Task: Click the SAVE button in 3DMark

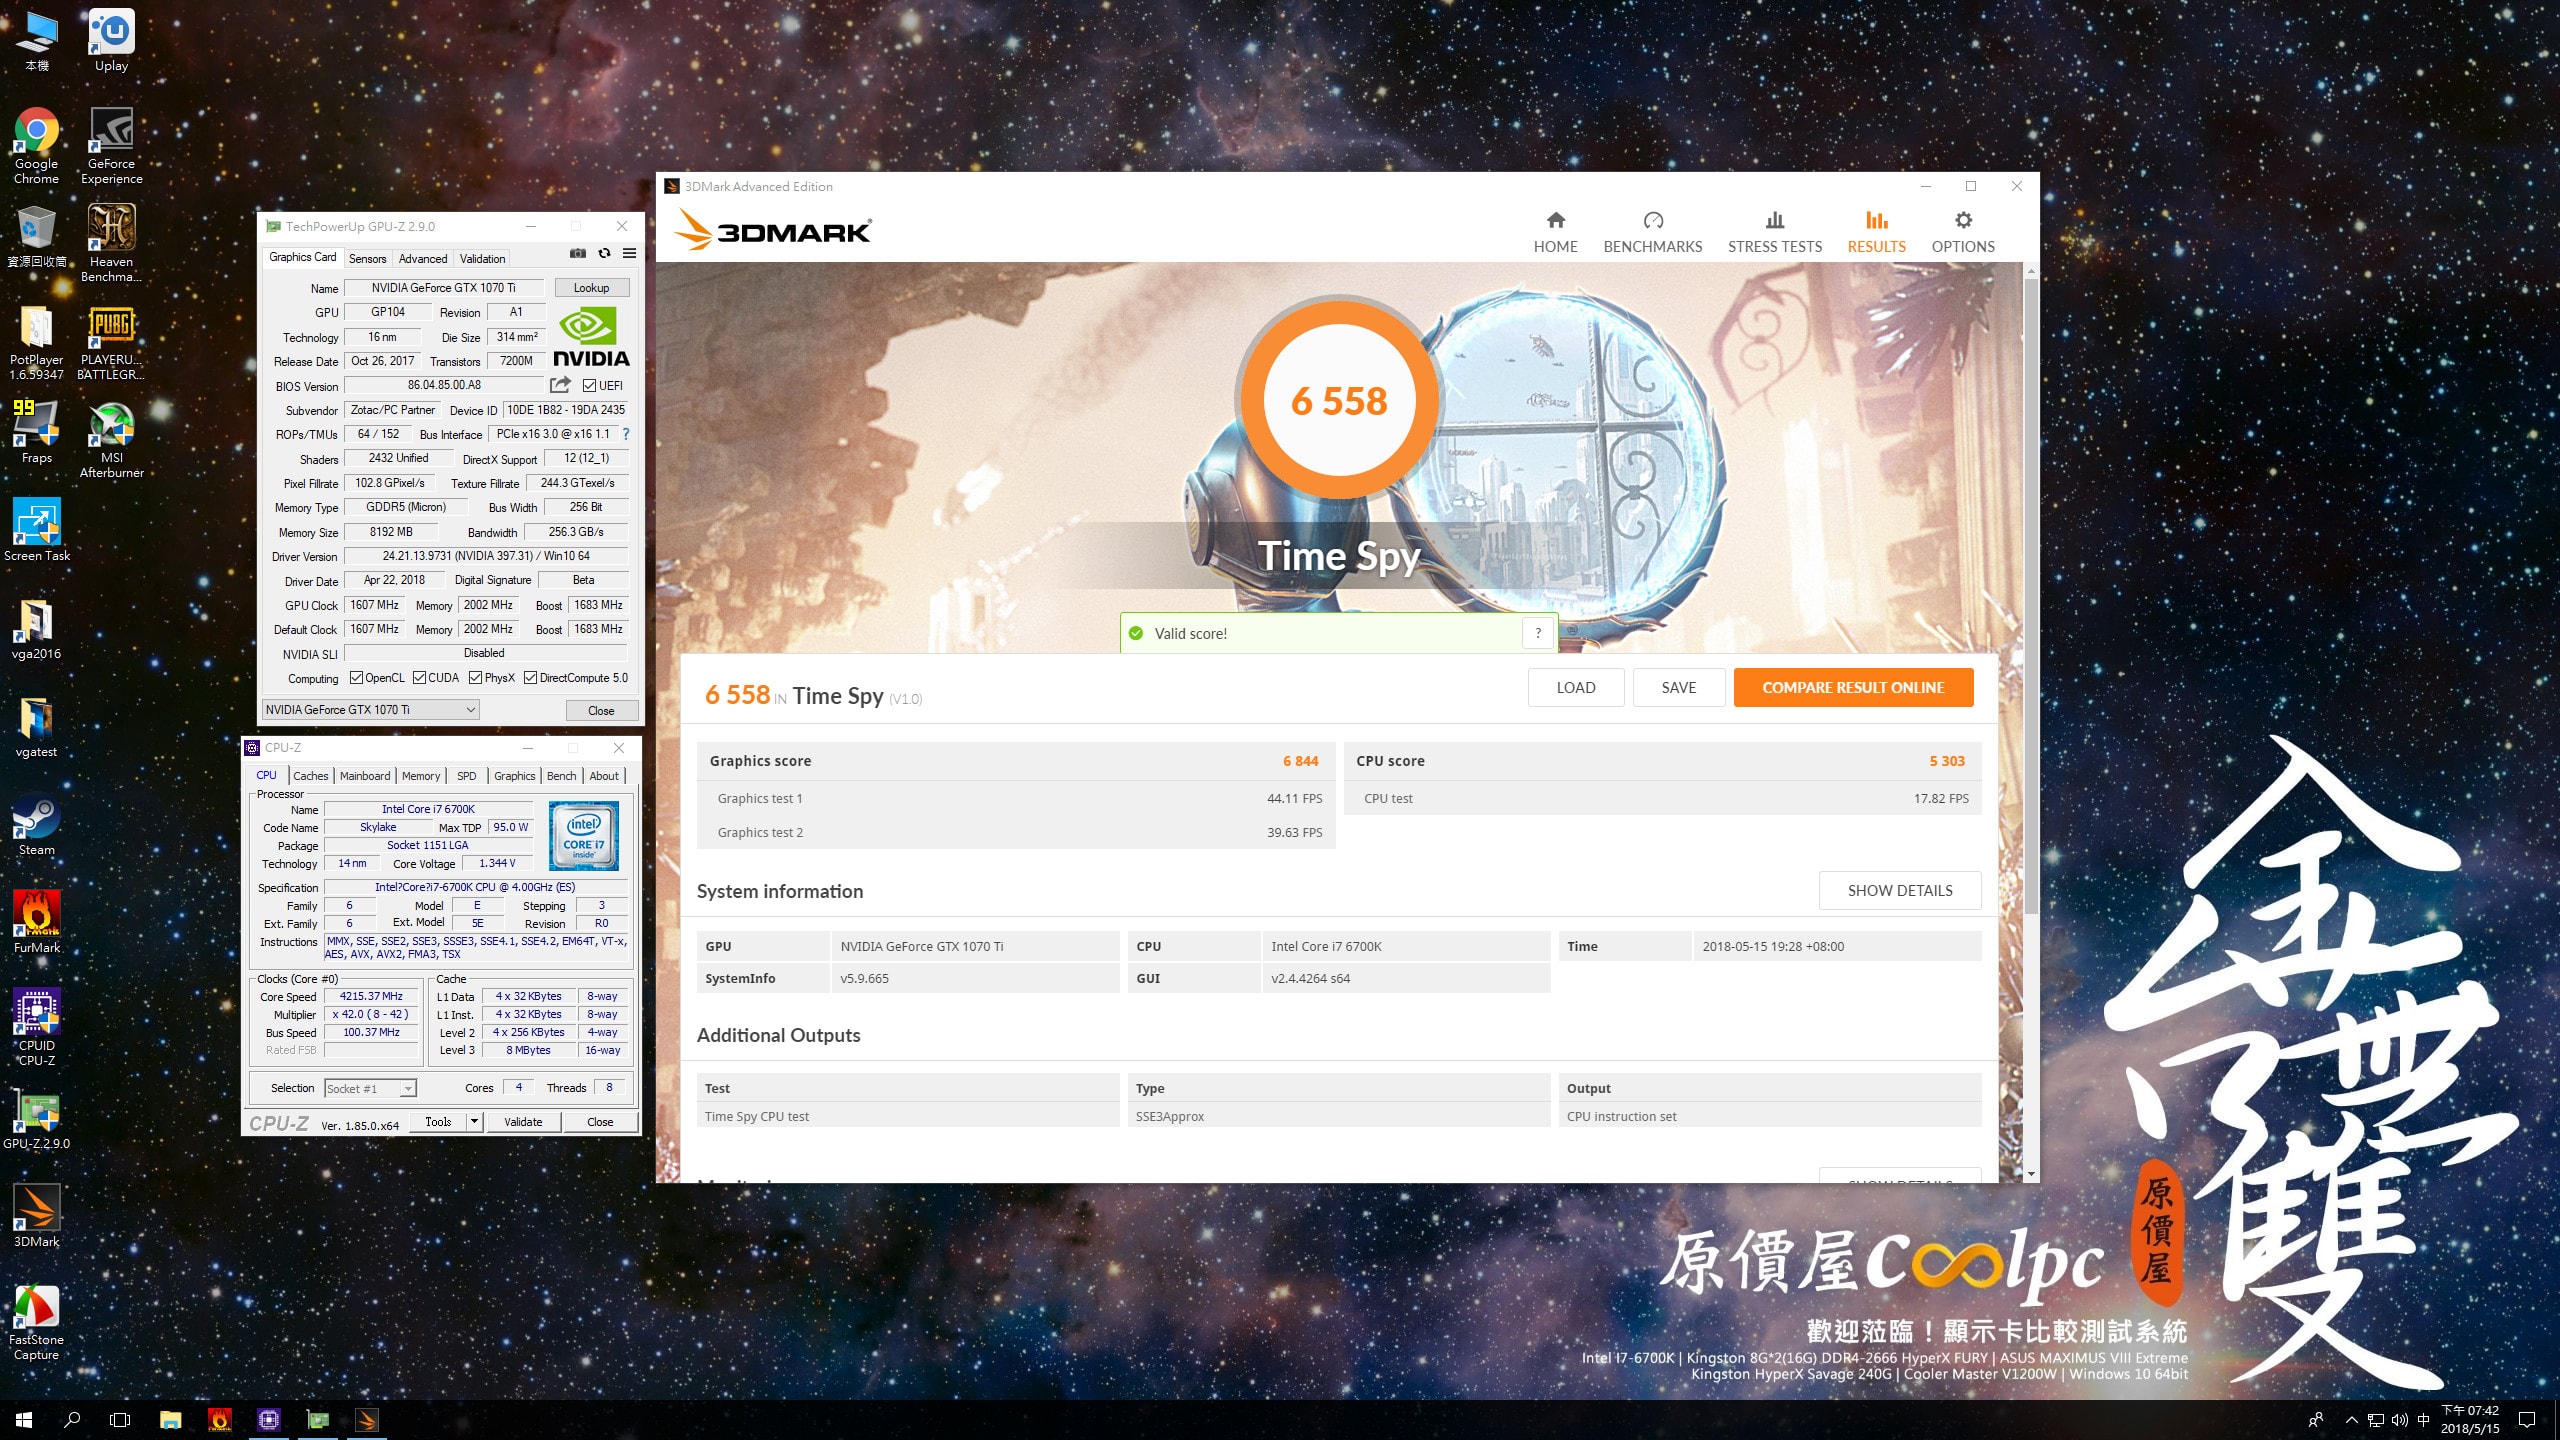Action: [1678, 688]
